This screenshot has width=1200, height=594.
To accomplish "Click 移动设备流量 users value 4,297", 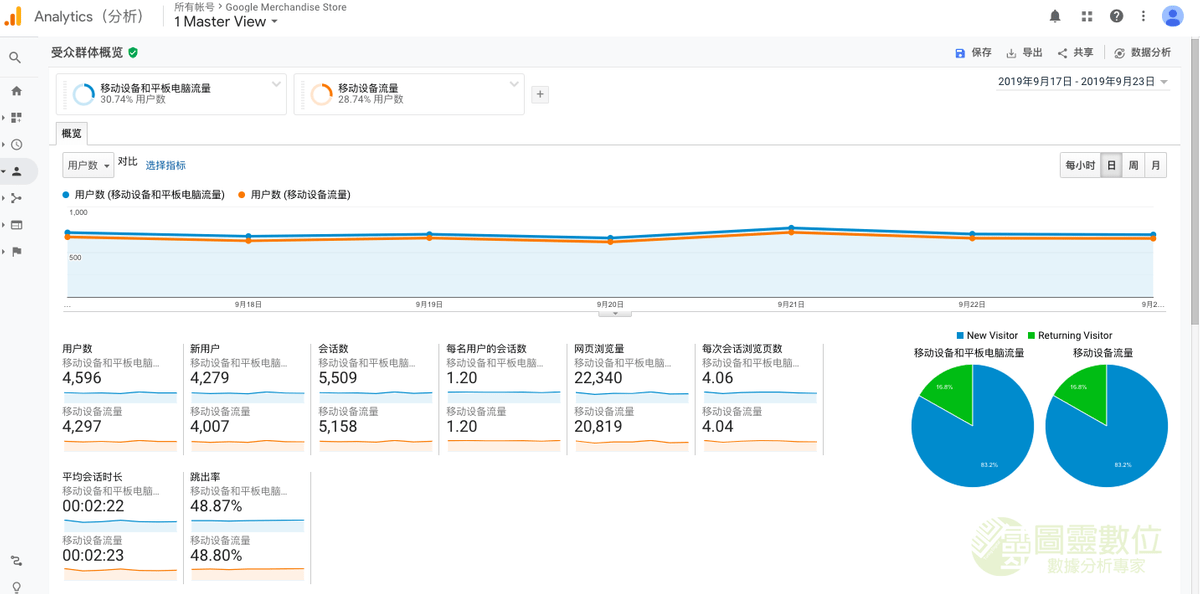I will pos(82,427).
